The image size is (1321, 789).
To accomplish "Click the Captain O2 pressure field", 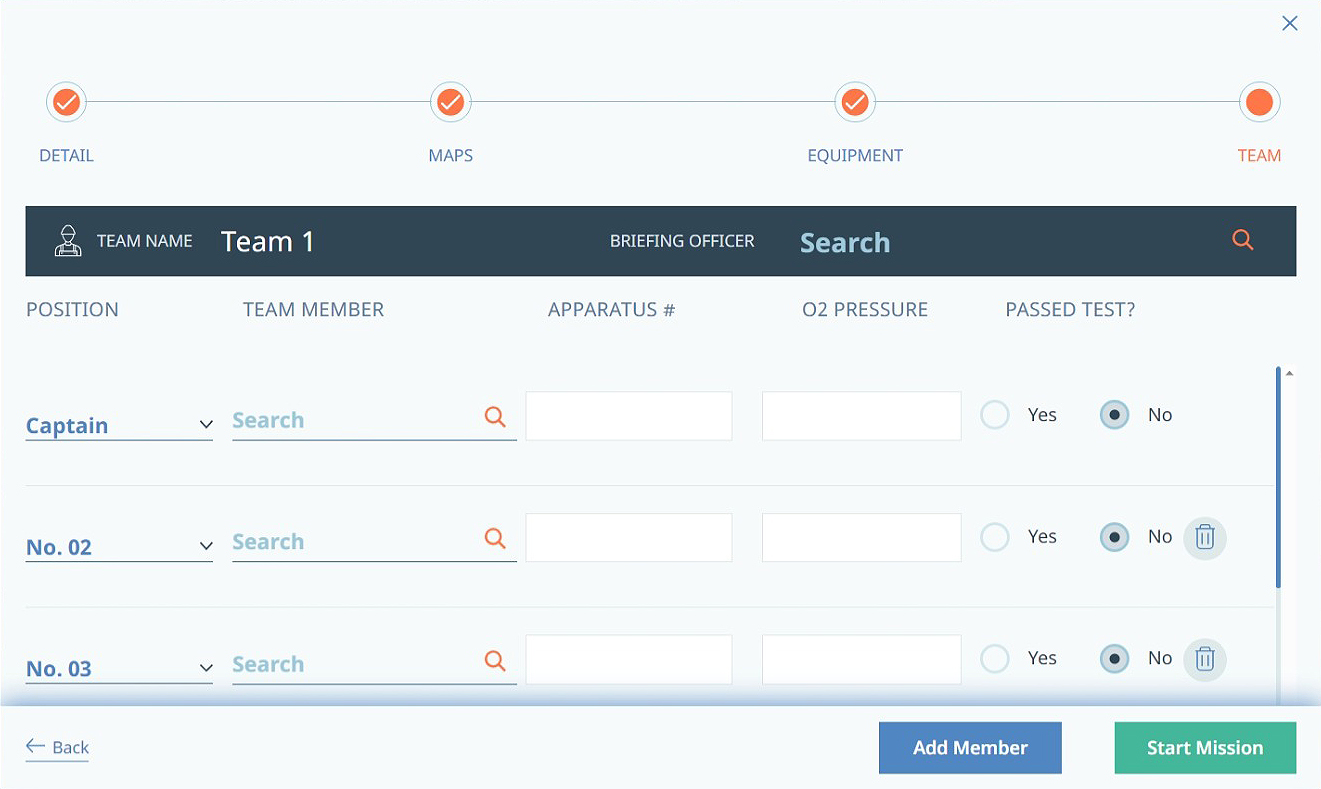I will (862, 416).
